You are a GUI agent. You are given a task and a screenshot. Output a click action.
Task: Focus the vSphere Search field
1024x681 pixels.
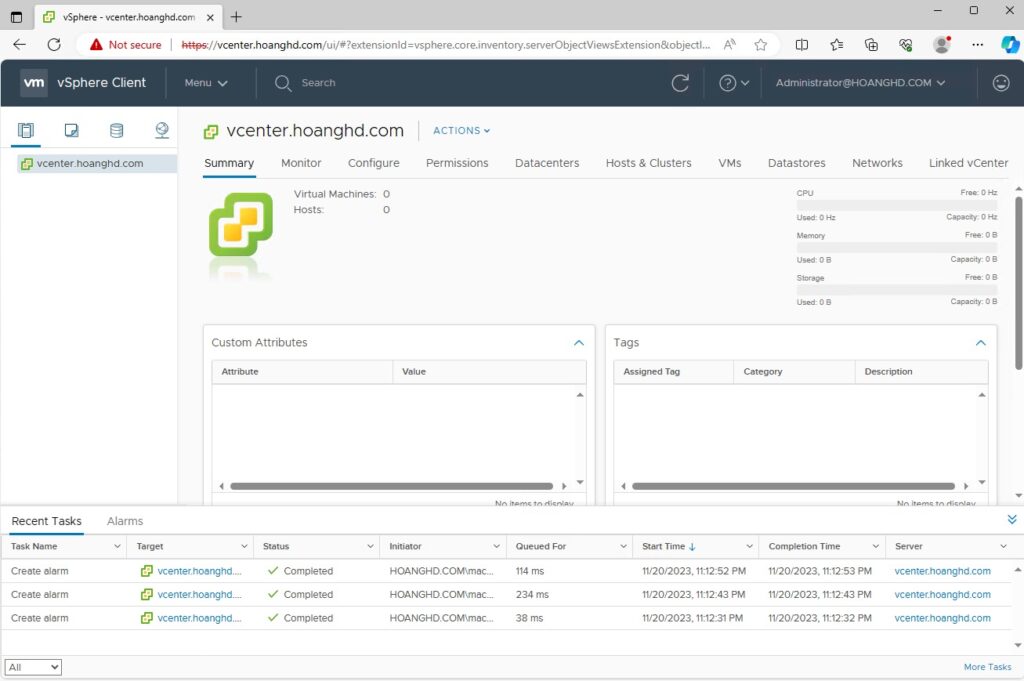[x=318, y=83]
